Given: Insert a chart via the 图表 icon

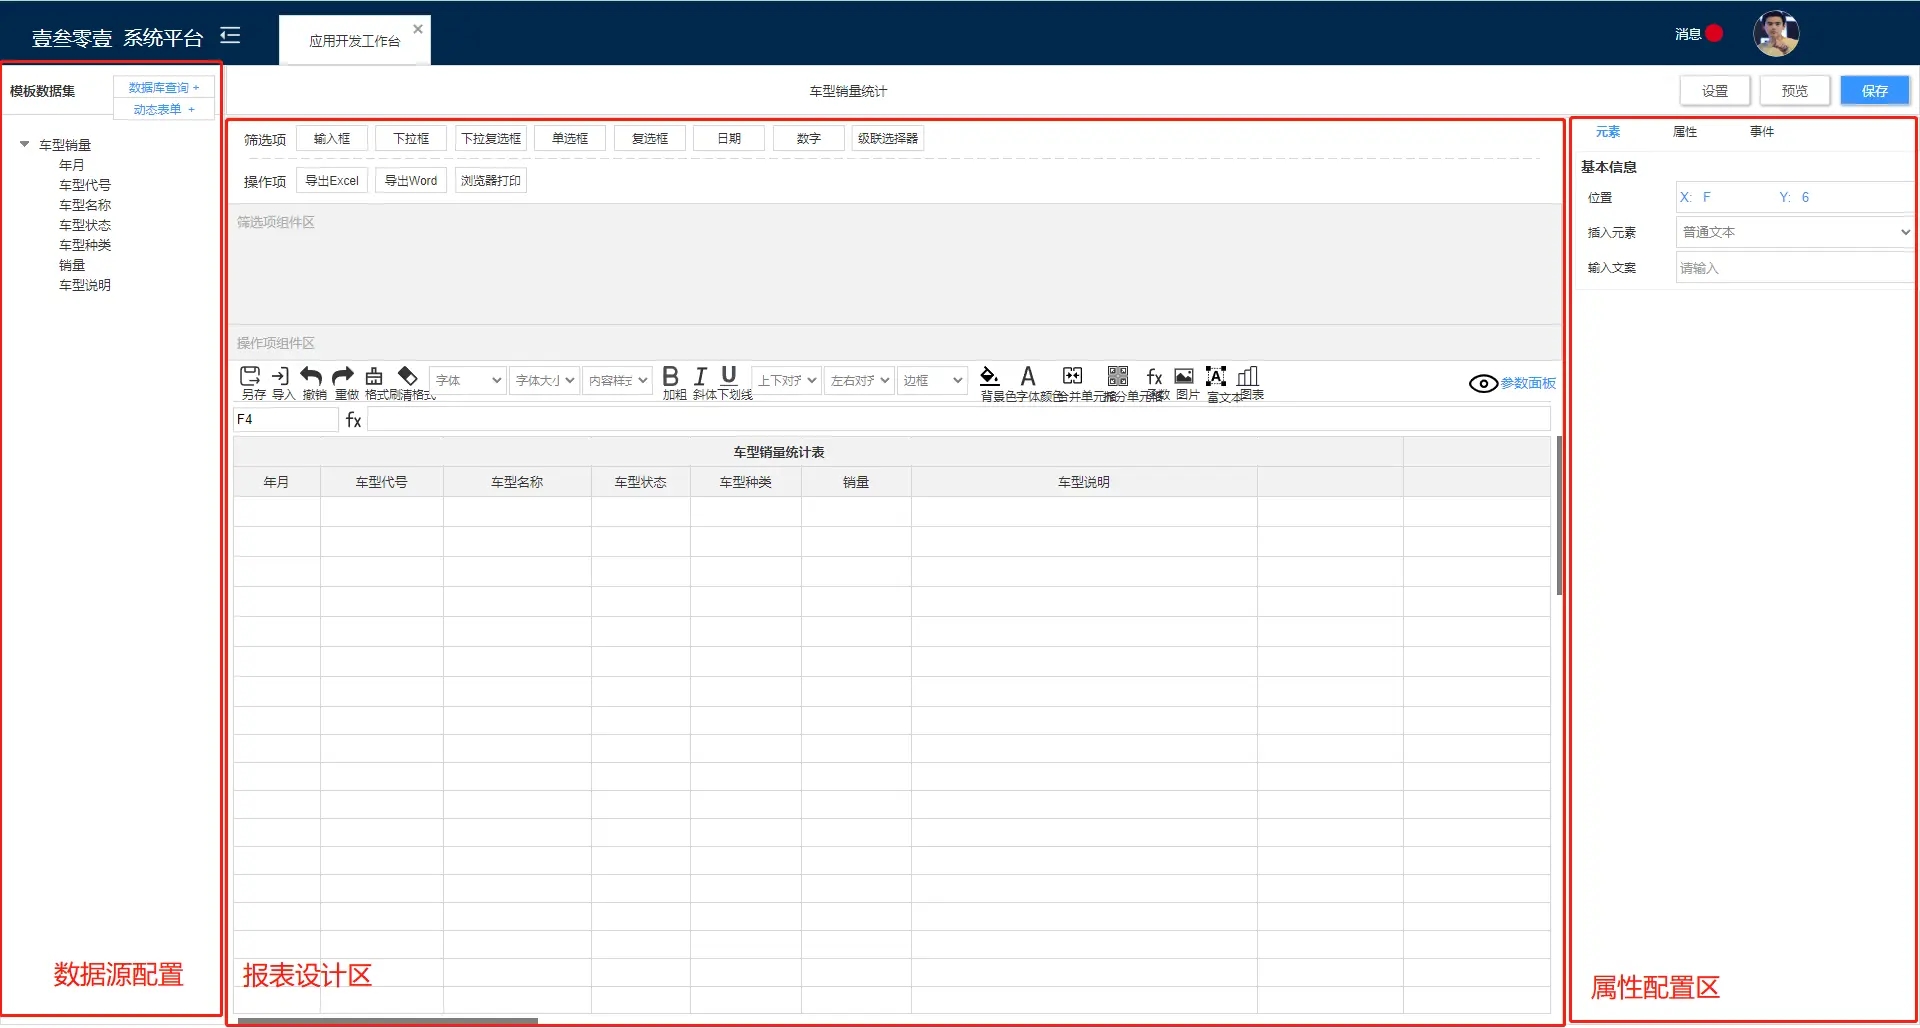Looking at the screenshot, I should [1248, 376].
